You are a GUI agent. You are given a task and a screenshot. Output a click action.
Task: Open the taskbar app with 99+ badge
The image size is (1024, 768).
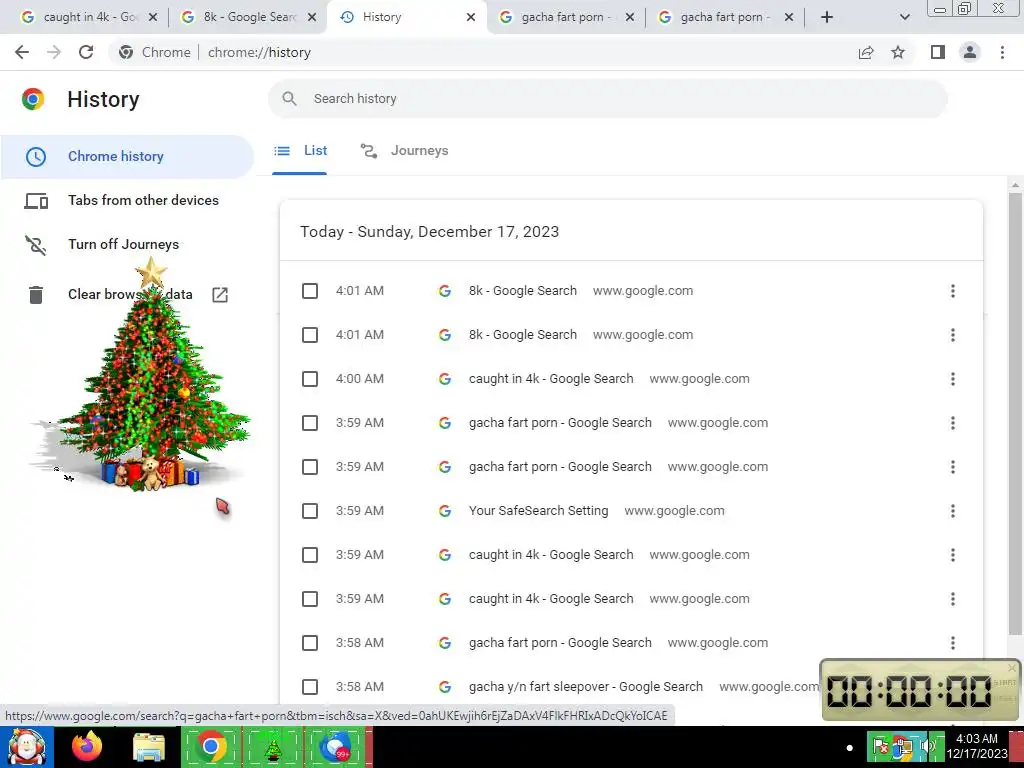click(x=336, y=746)
